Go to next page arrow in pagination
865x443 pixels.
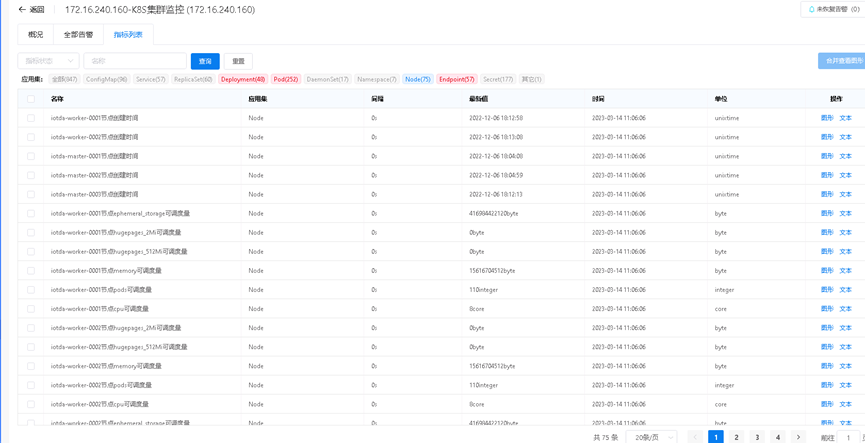[798, 437]
